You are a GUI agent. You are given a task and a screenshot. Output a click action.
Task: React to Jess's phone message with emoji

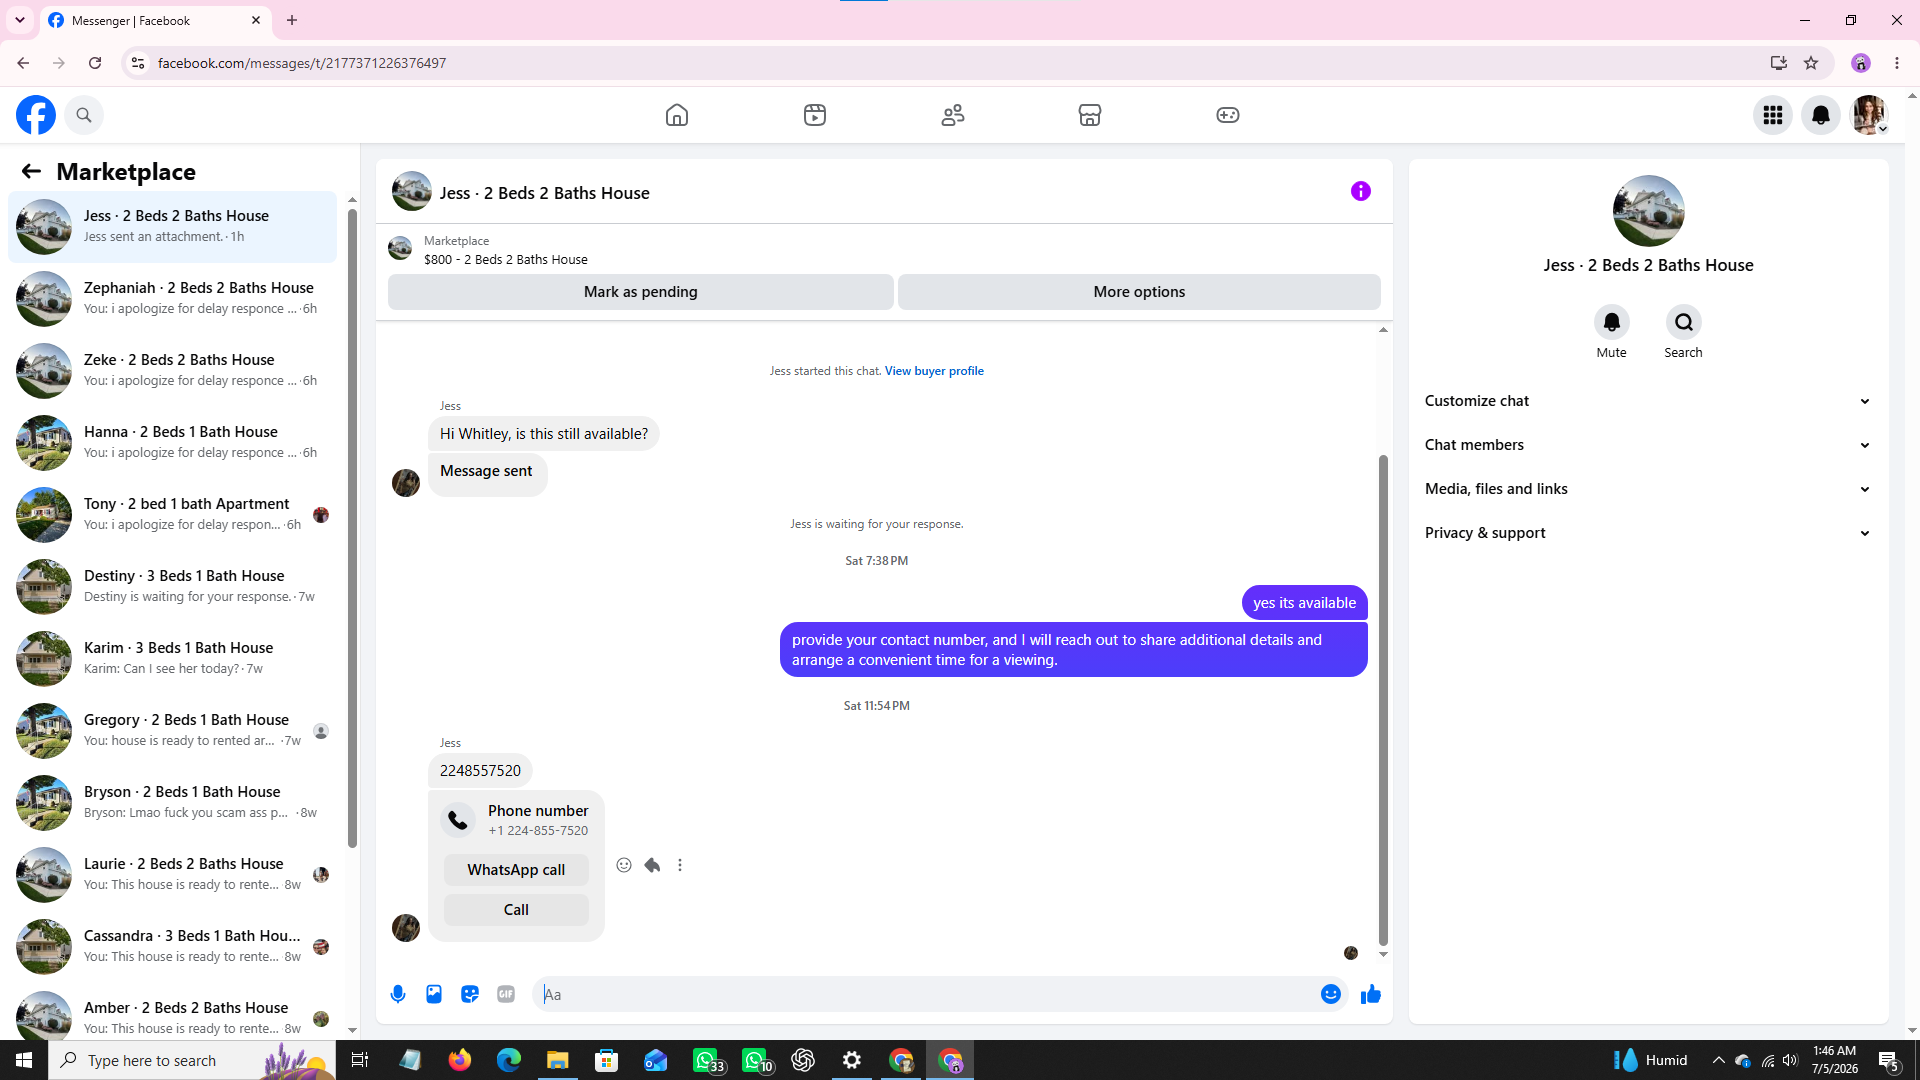pyautogui.click(x=624, y=865)
